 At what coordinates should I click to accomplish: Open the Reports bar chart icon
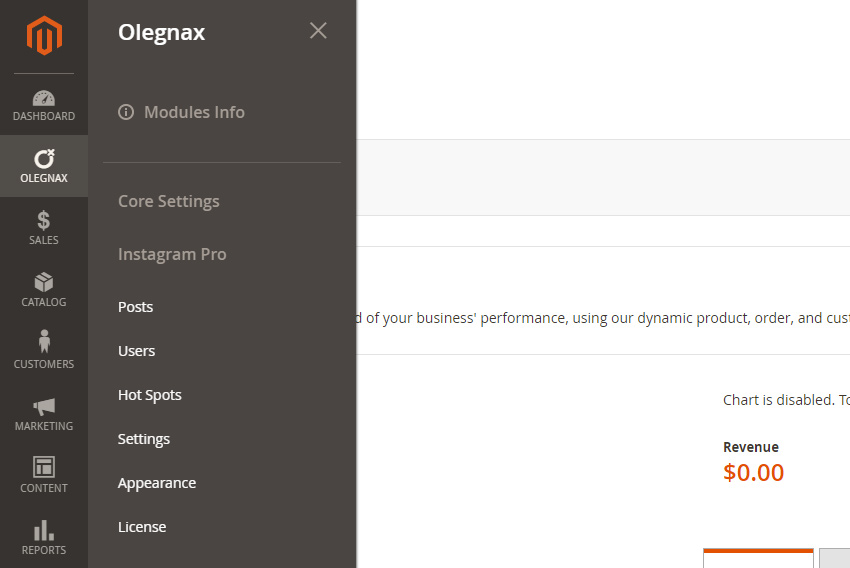pyautogui.click(x=44, y=531)
